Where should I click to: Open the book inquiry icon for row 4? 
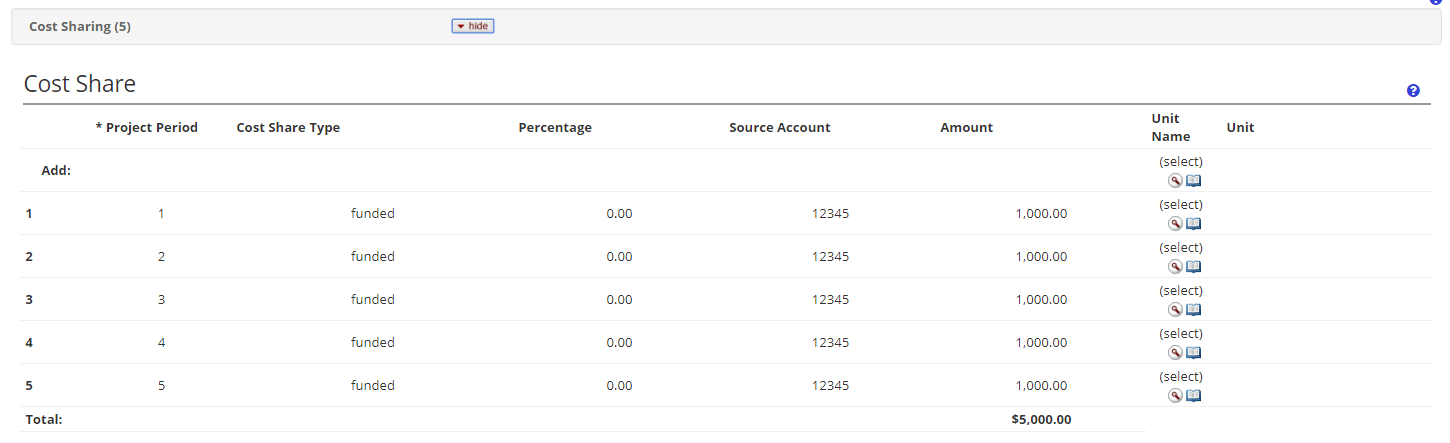1193,353
